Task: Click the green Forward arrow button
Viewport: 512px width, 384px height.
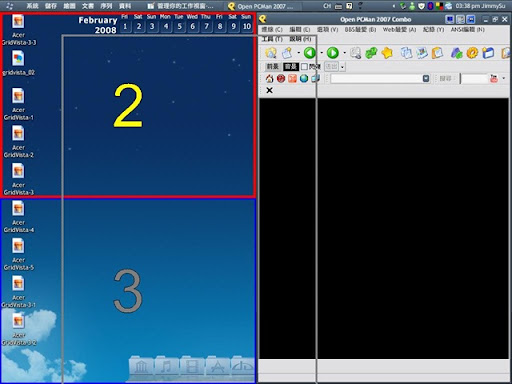Action: [x=333, y=53]
